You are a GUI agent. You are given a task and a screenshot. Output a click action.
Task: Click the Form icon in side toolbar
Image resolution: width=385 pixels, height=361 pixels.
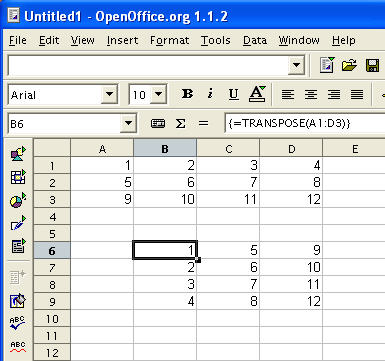pos(18,246)
